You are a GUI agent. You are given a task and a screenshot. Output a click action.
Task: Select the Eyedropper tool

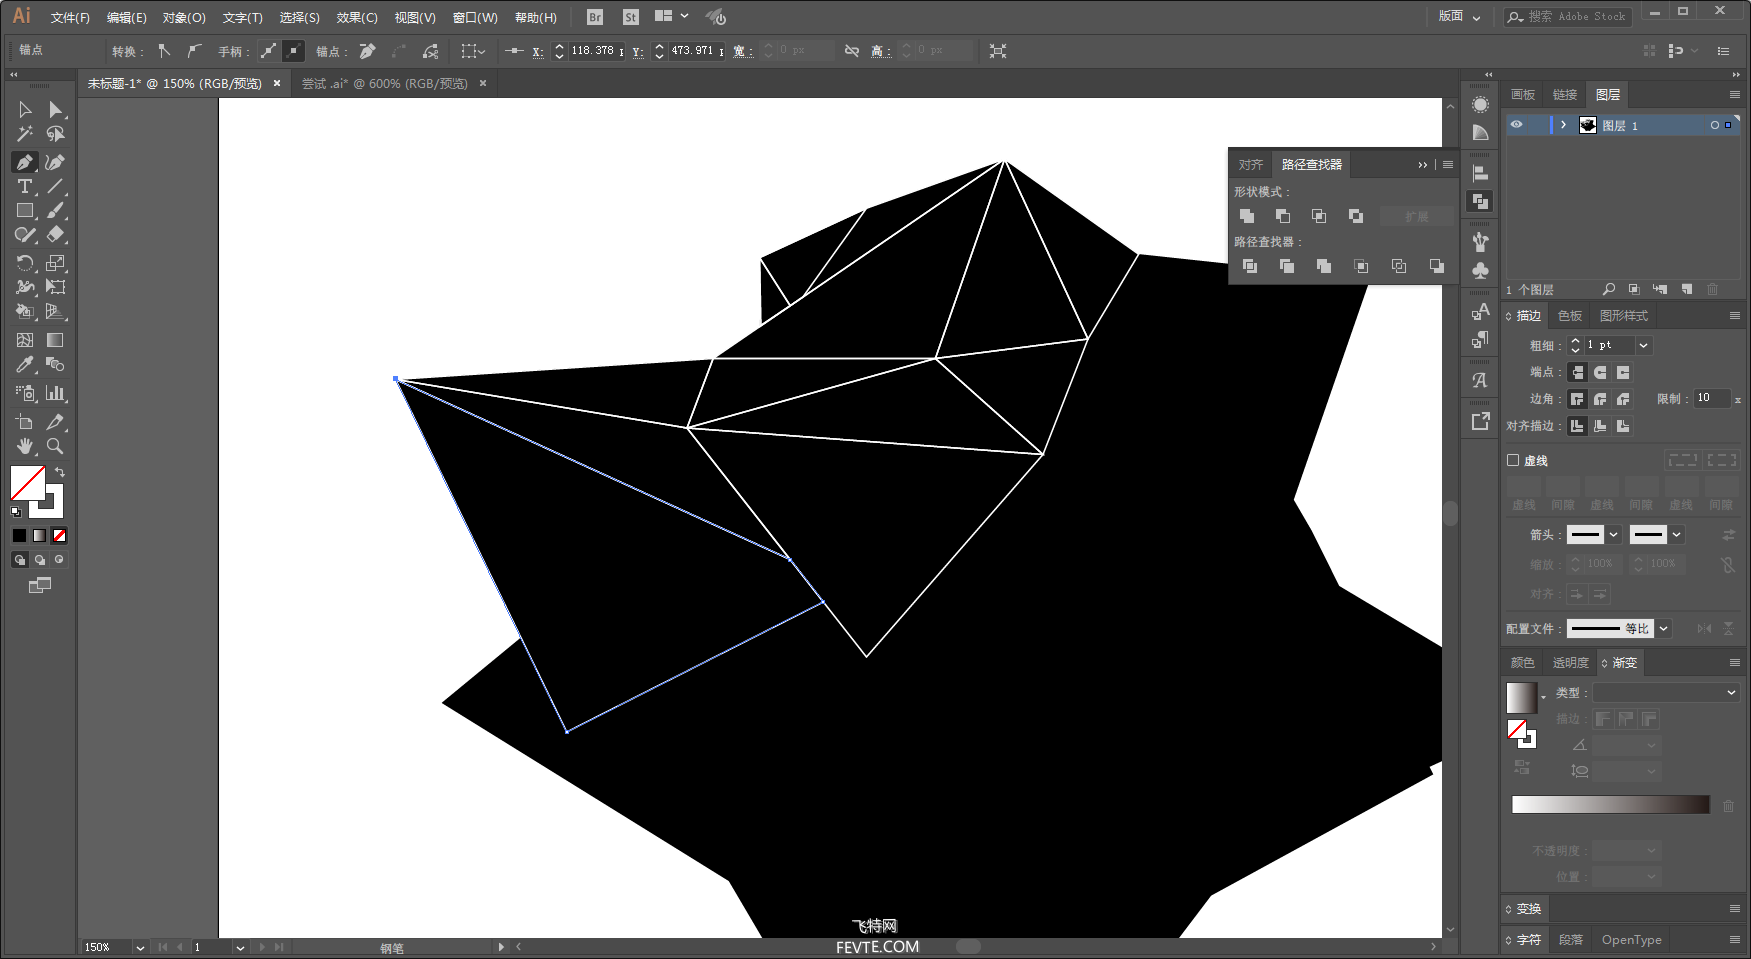pyautogui.click(x=25, y=365)
